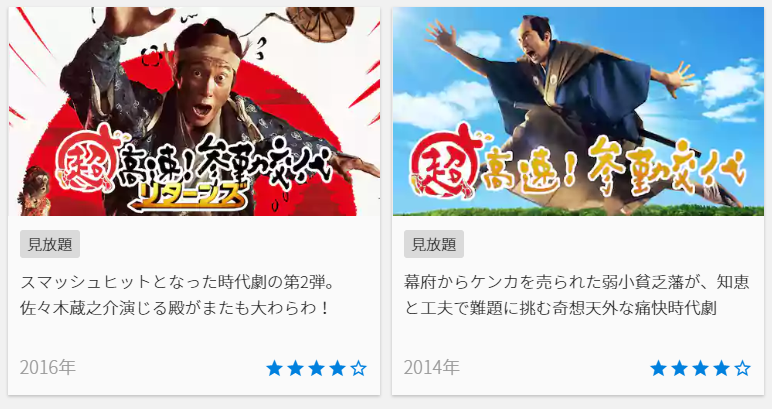
Task: Open description starting with 幕府からケンカを売られた
Action: pos(577,295)
